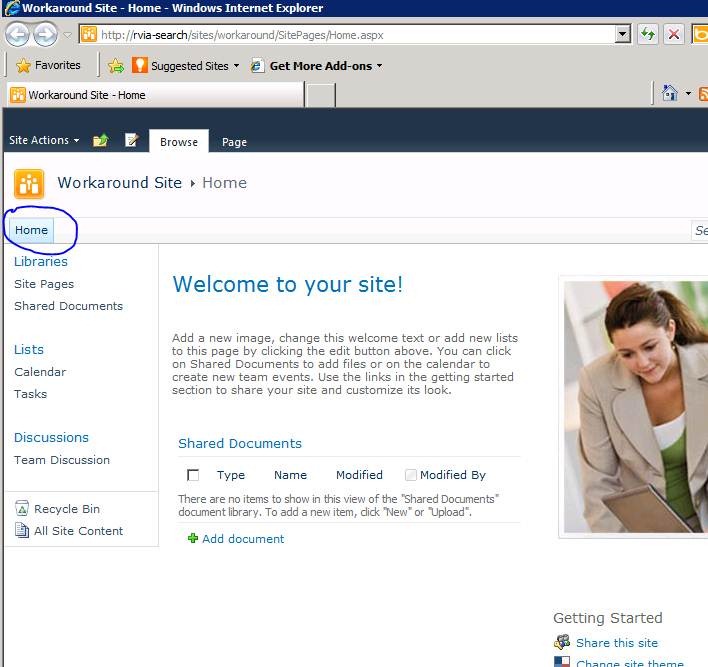Click the browser Refresh icon
This screenshot has height=667, width=708.
(648, 34)
